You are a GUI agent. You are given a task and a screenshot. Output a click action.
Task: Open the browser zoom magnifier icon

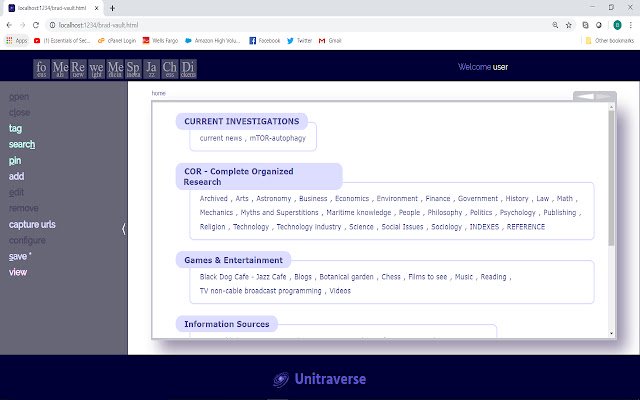click(555, 25)
